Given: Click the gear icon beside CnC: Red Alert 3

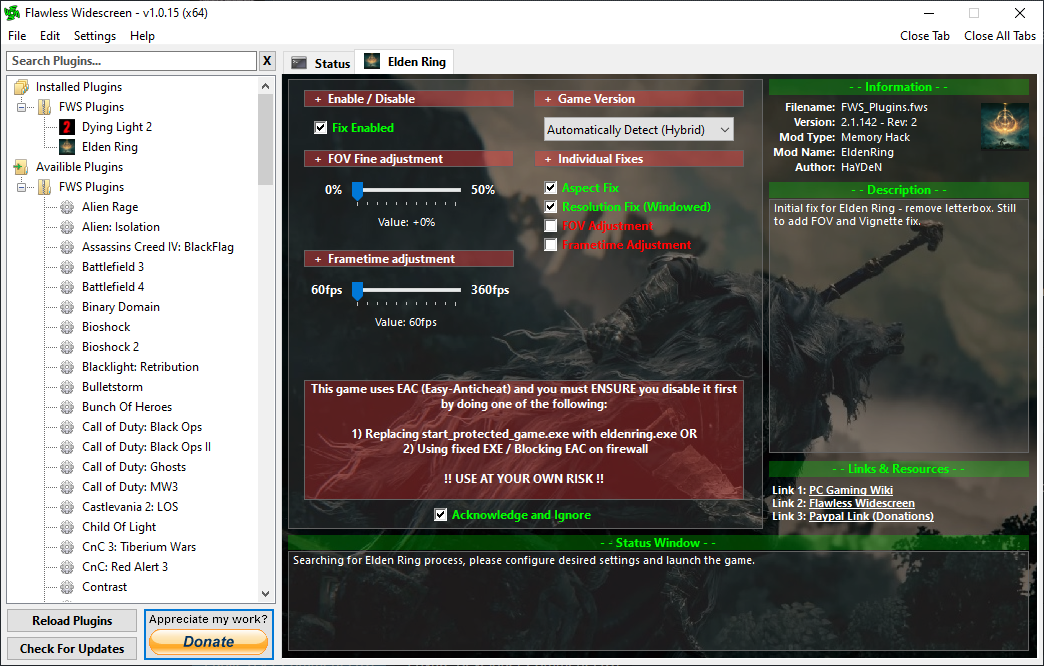Looking at the screenshot, I should (67, 567).
